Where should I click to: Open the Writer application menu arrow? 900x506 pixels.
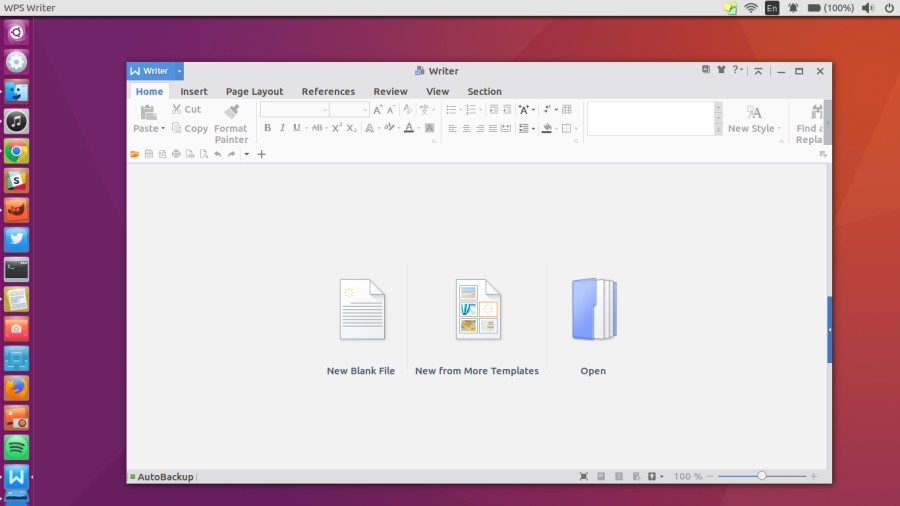(x=179, y=71)
